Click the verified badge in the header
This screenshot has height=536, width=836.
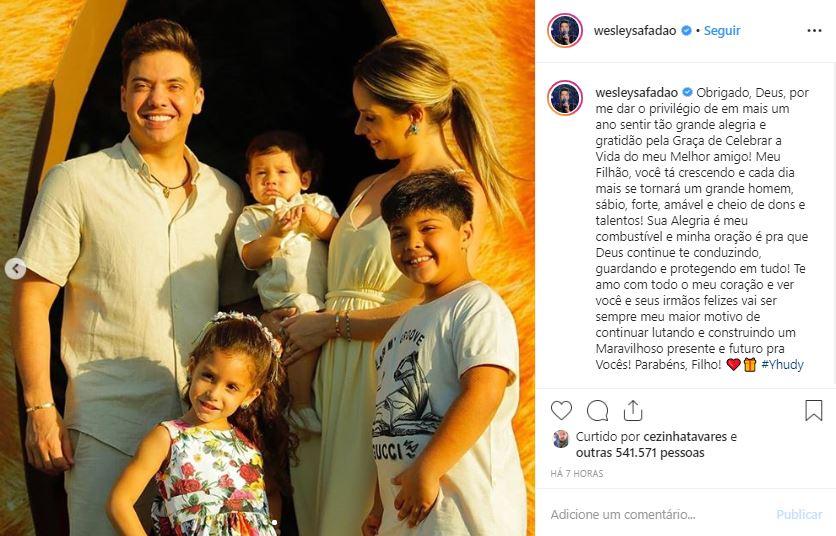tap(687, 30)
